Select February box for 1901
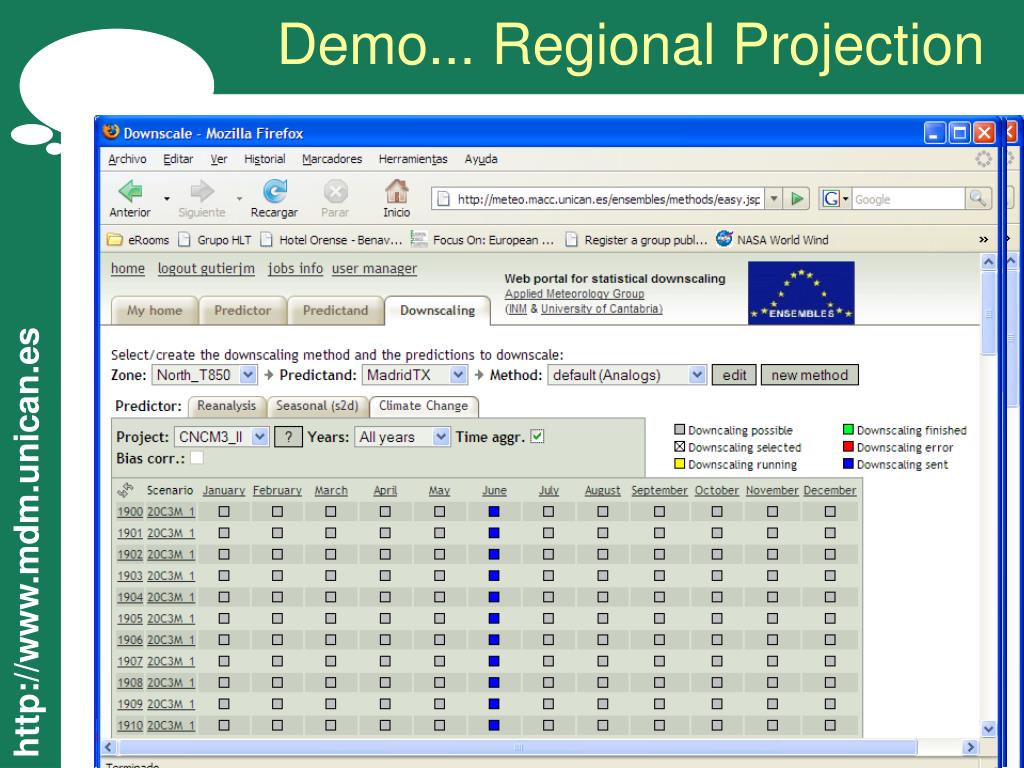Viewport: 1024px width, 768px height. click(278, 533)
